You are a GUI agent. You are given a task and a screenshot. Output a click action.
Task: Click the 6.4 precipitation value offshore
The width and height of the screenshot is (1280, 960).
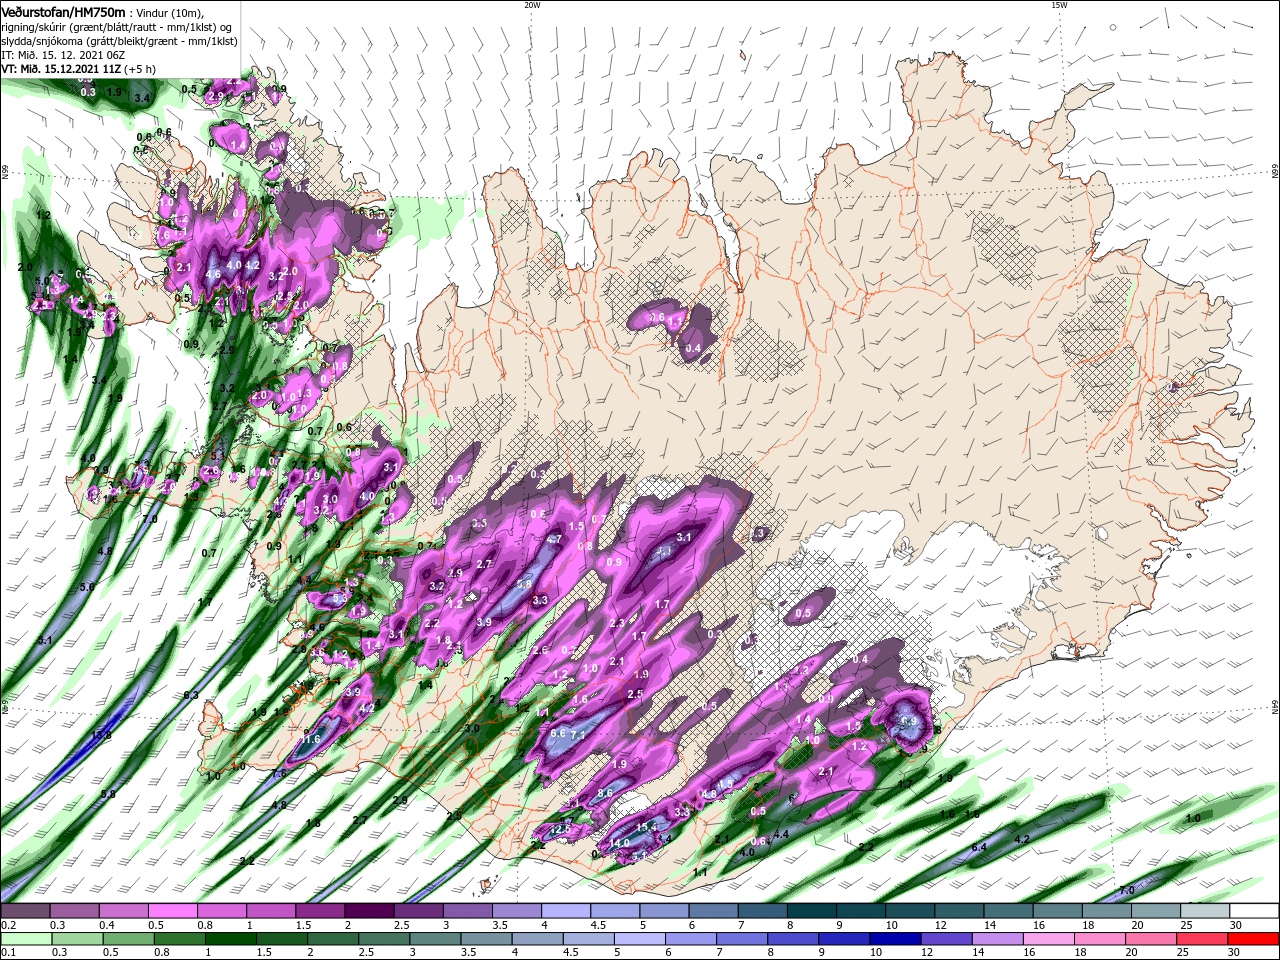pos(979,847)
